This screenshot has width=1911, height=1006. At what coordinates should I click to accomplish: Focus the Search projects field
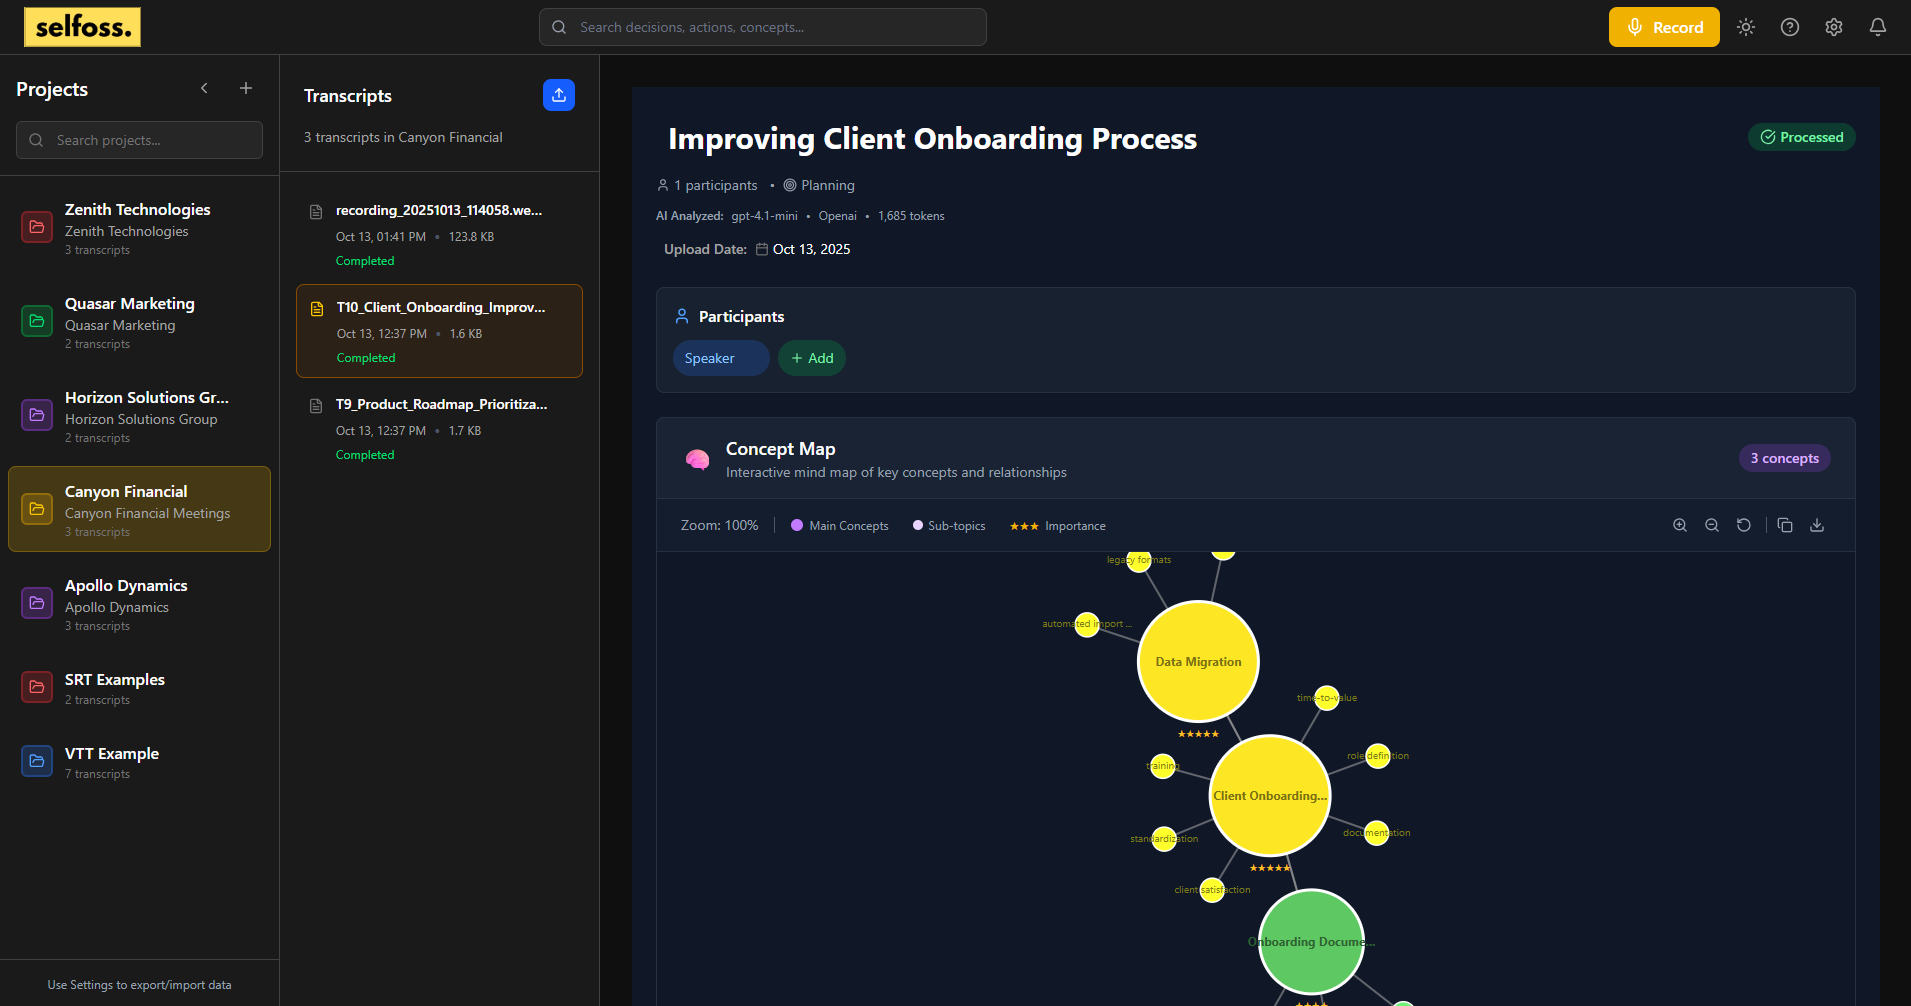(x=140, y=140)
